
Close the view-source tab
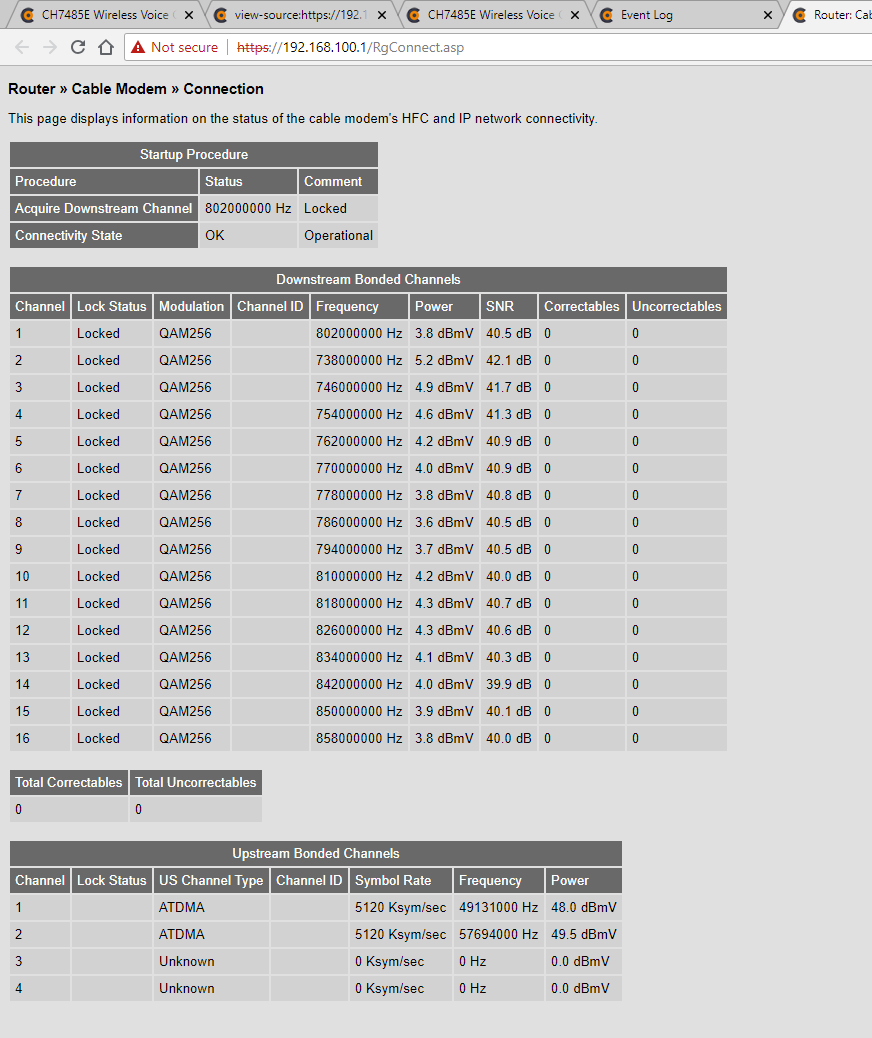coord(382,15)
